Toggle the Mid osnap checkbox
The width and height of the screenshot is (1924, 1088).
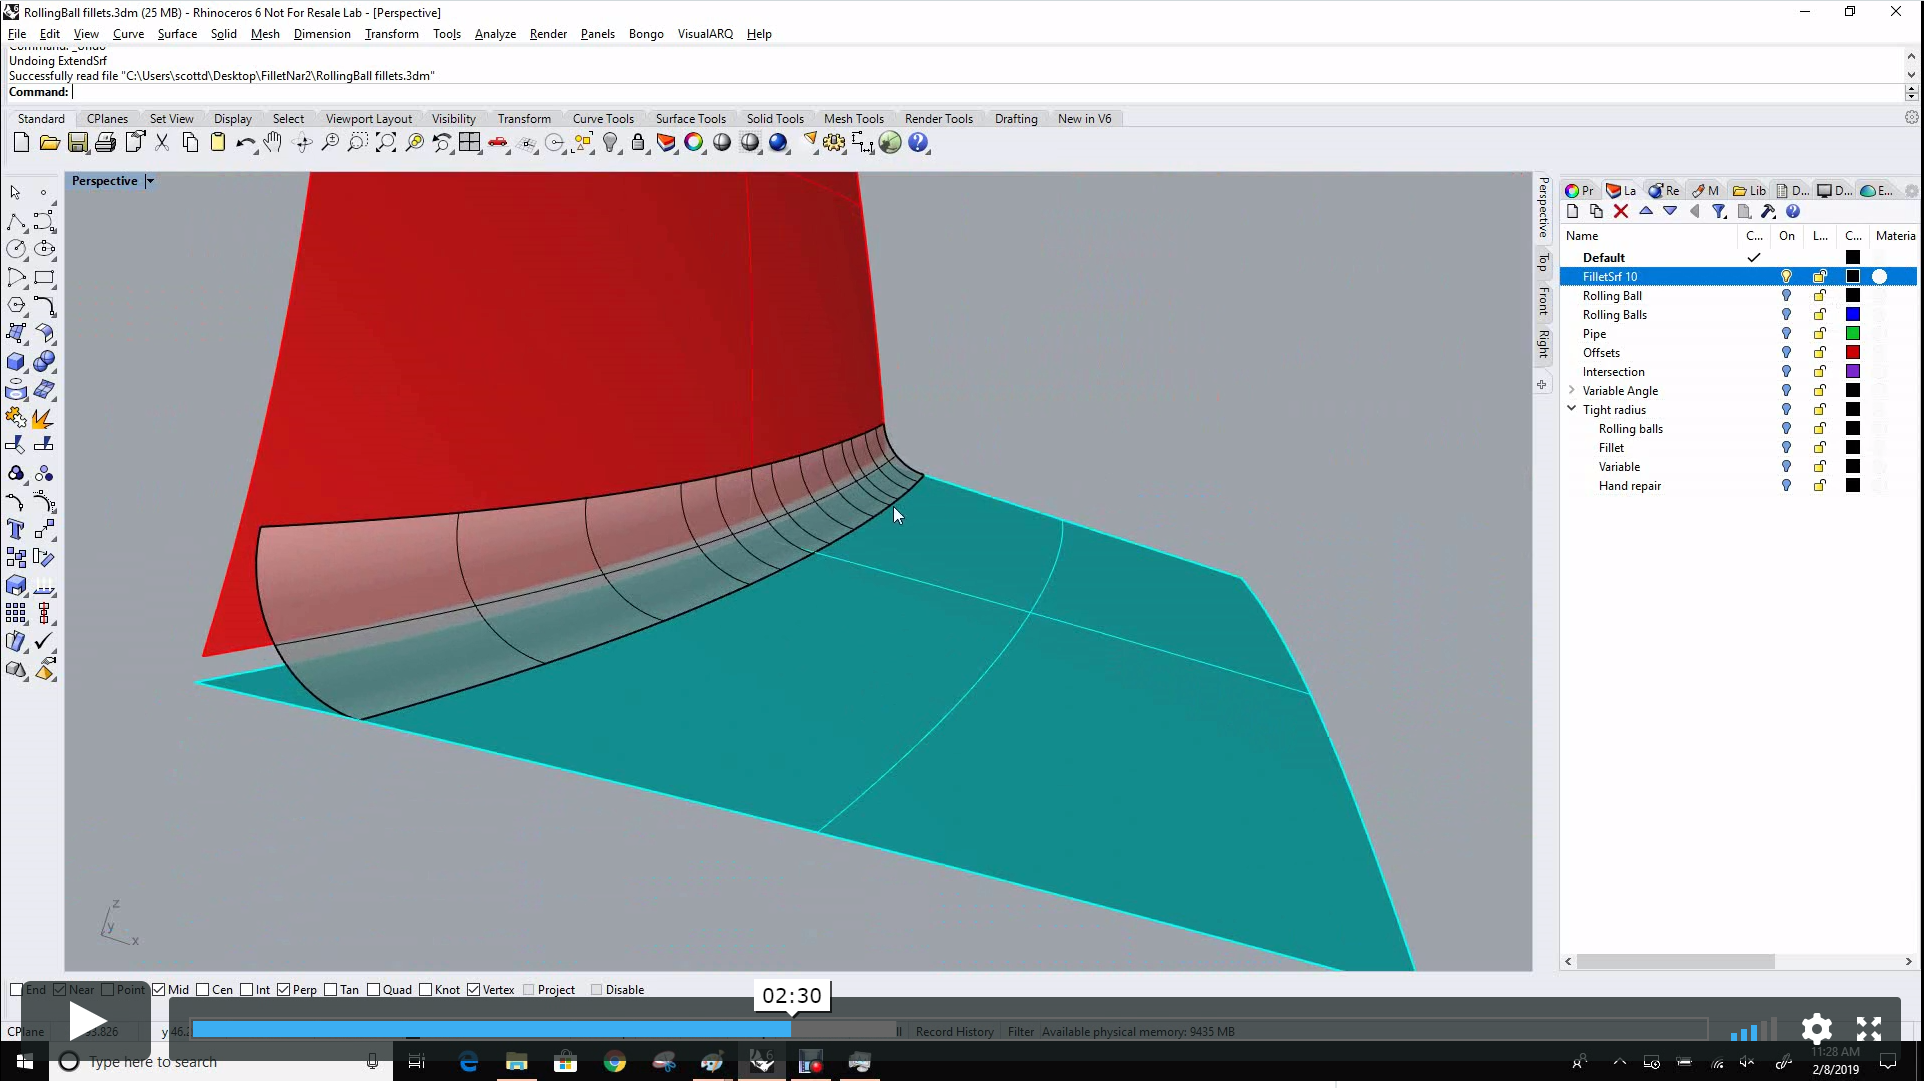point(159,990)
